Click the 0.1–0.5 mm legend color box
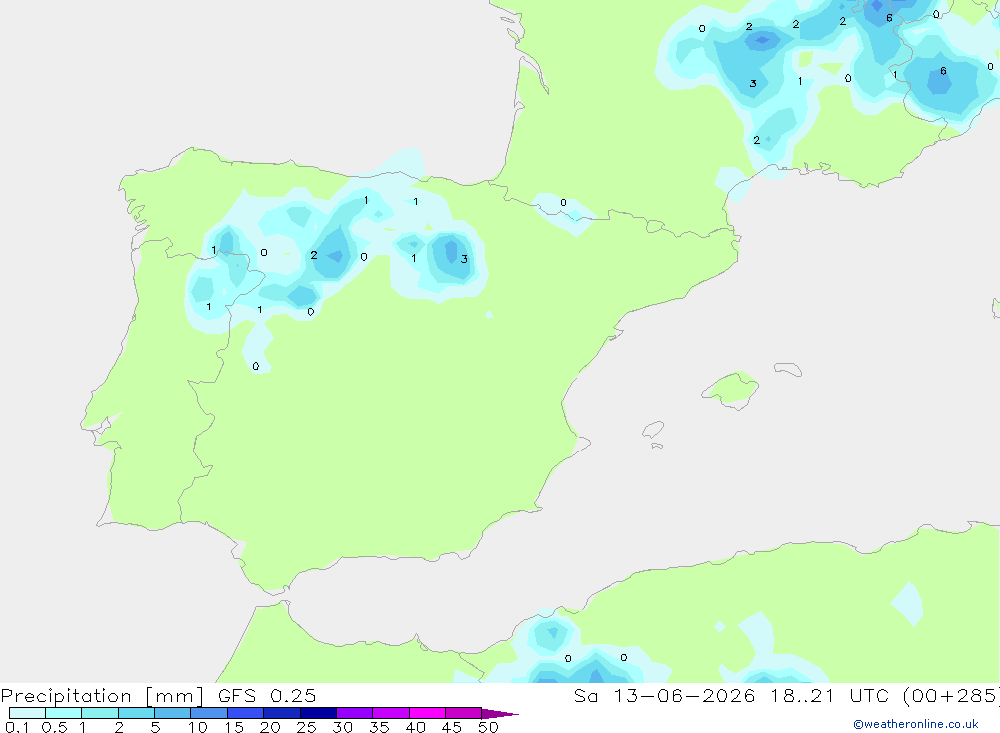The image size is (1000, 733). point(27,713)
